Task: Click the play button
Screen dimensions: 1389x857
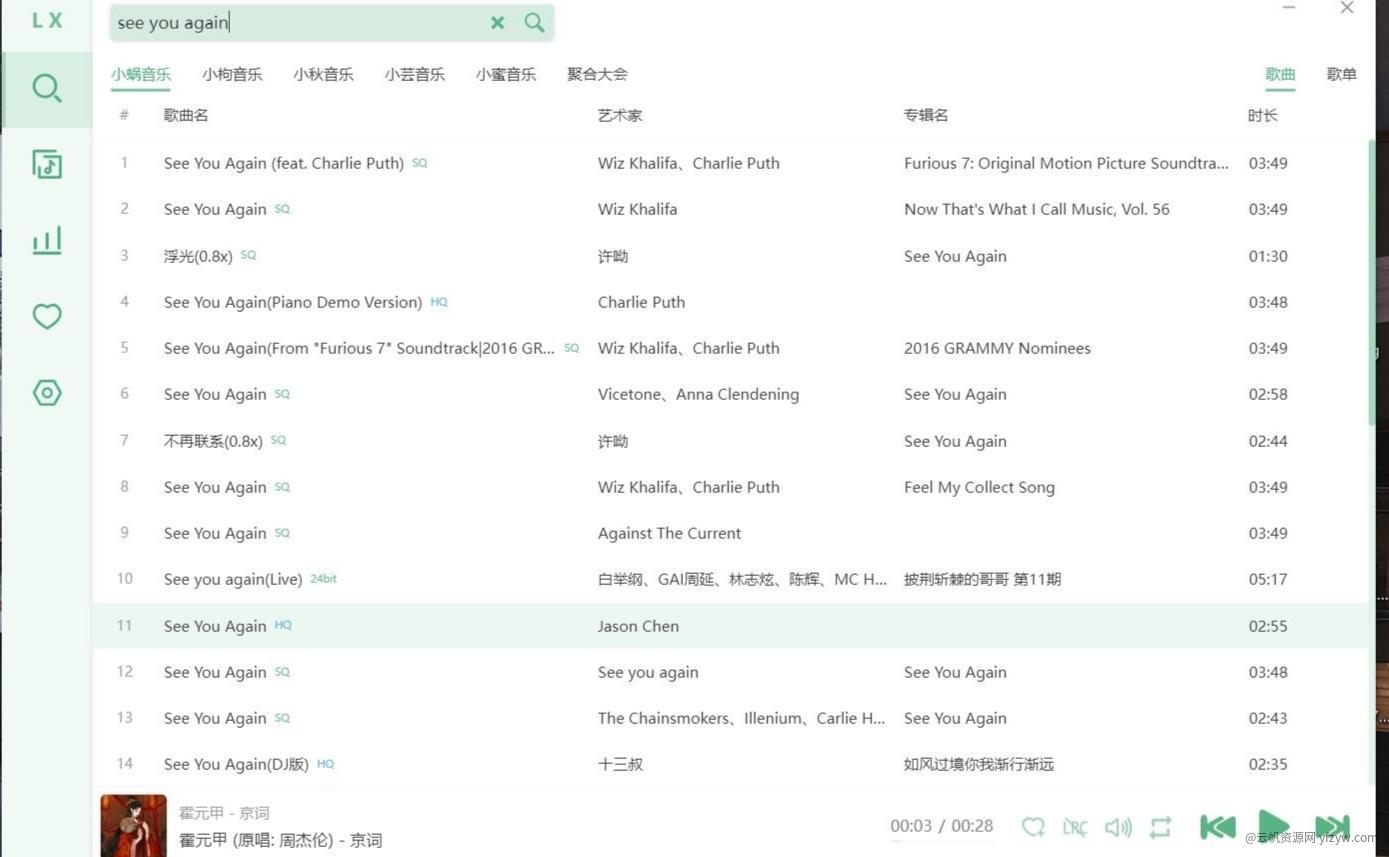Action: point(1272,827)
